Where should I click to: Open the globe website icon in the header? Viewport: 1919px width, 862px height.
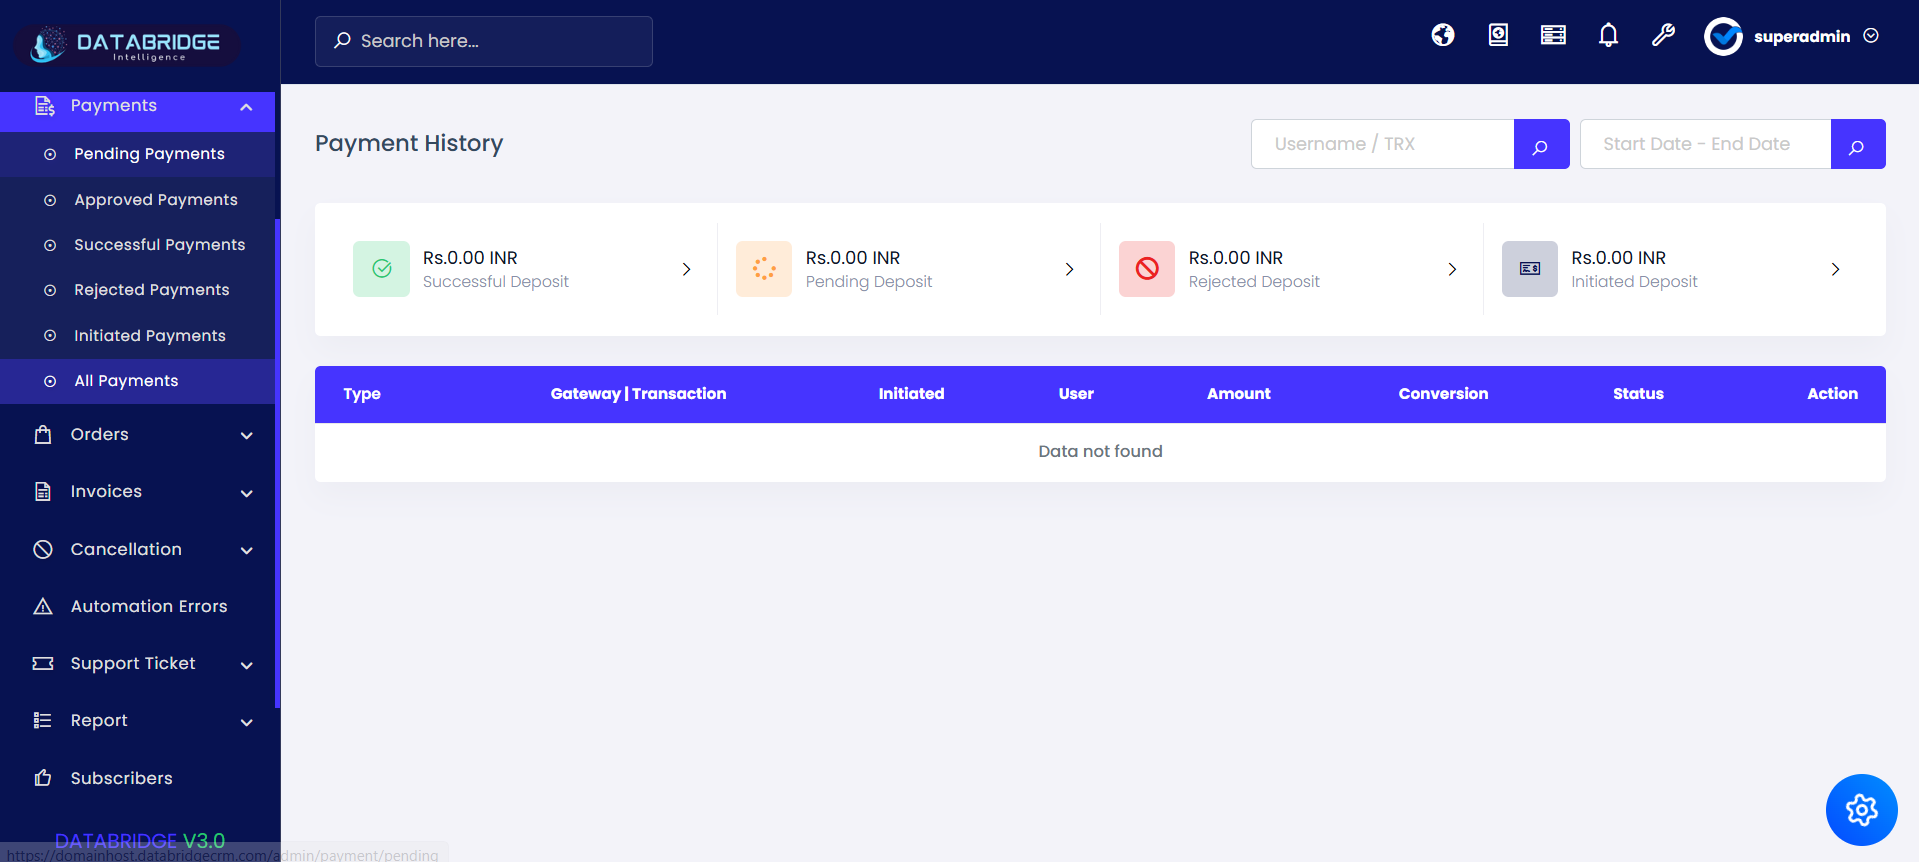tap(1443, 35)
